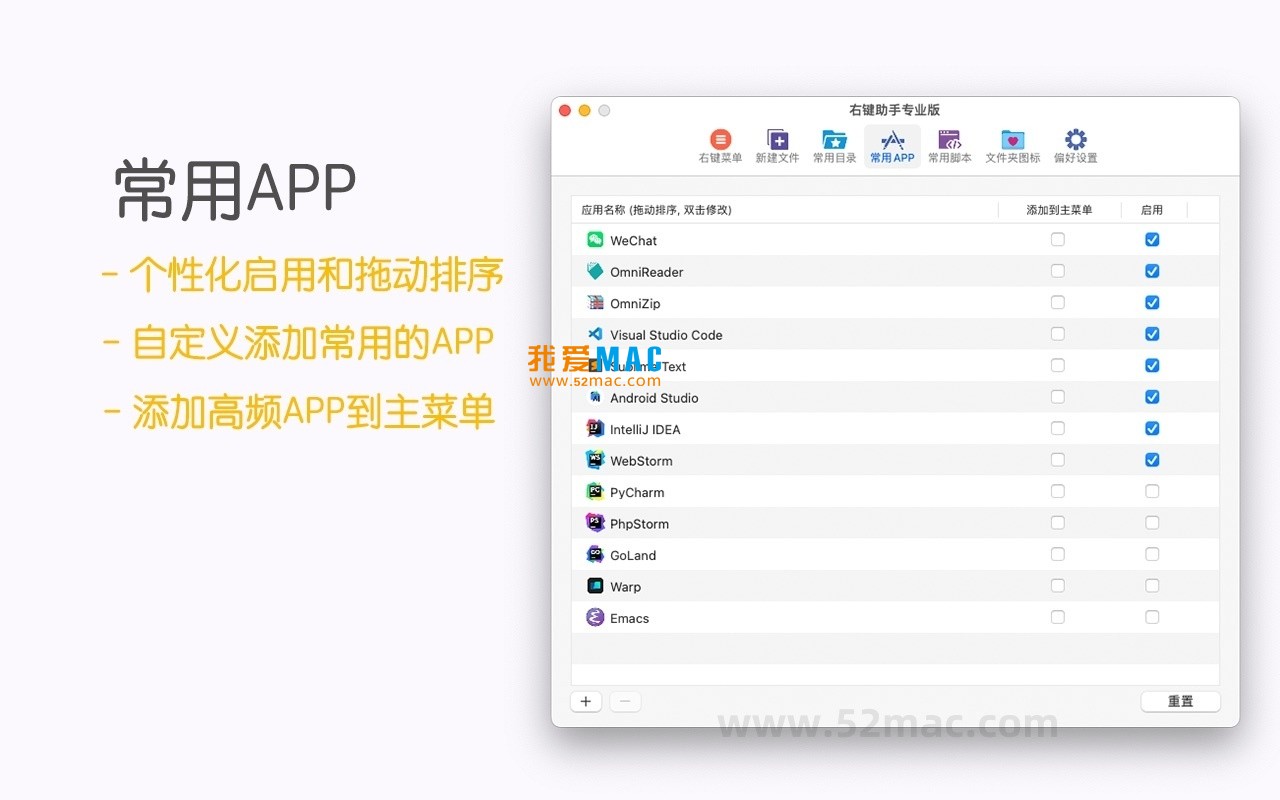Open the 常用目录 folder section

834,146
